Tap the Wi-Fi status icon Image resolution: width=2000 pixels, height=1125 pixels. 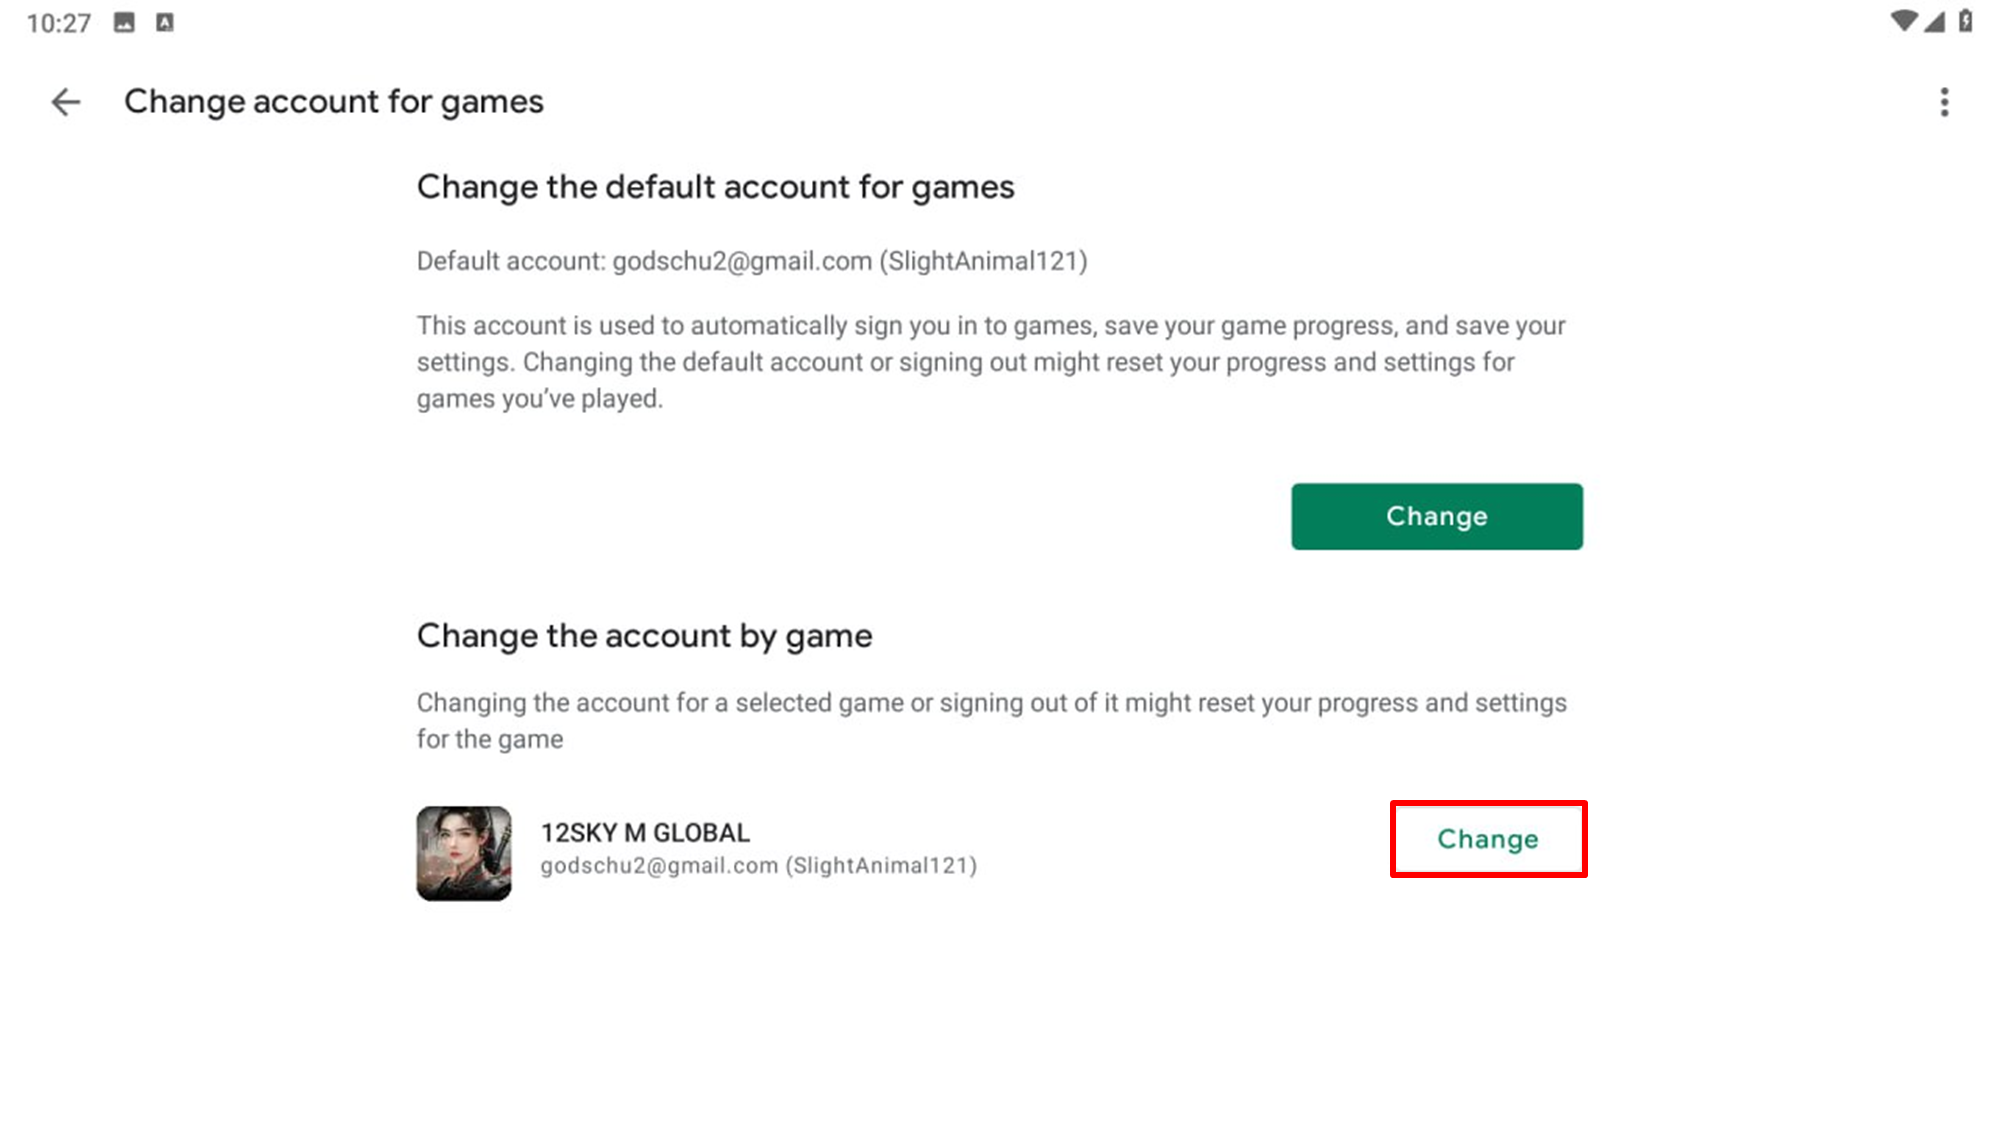click(x=1903, y=21)
